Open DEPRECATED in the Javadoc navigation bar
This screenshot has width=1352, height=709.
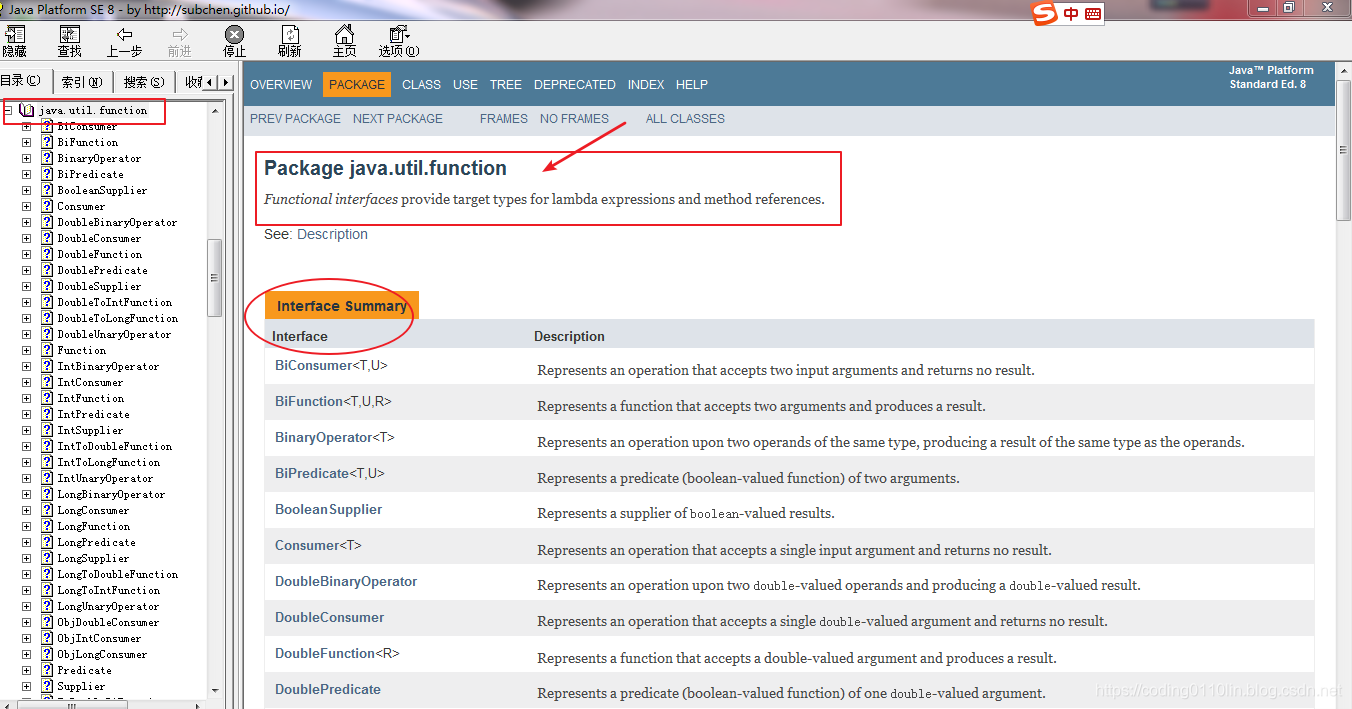tap(575, 85)
